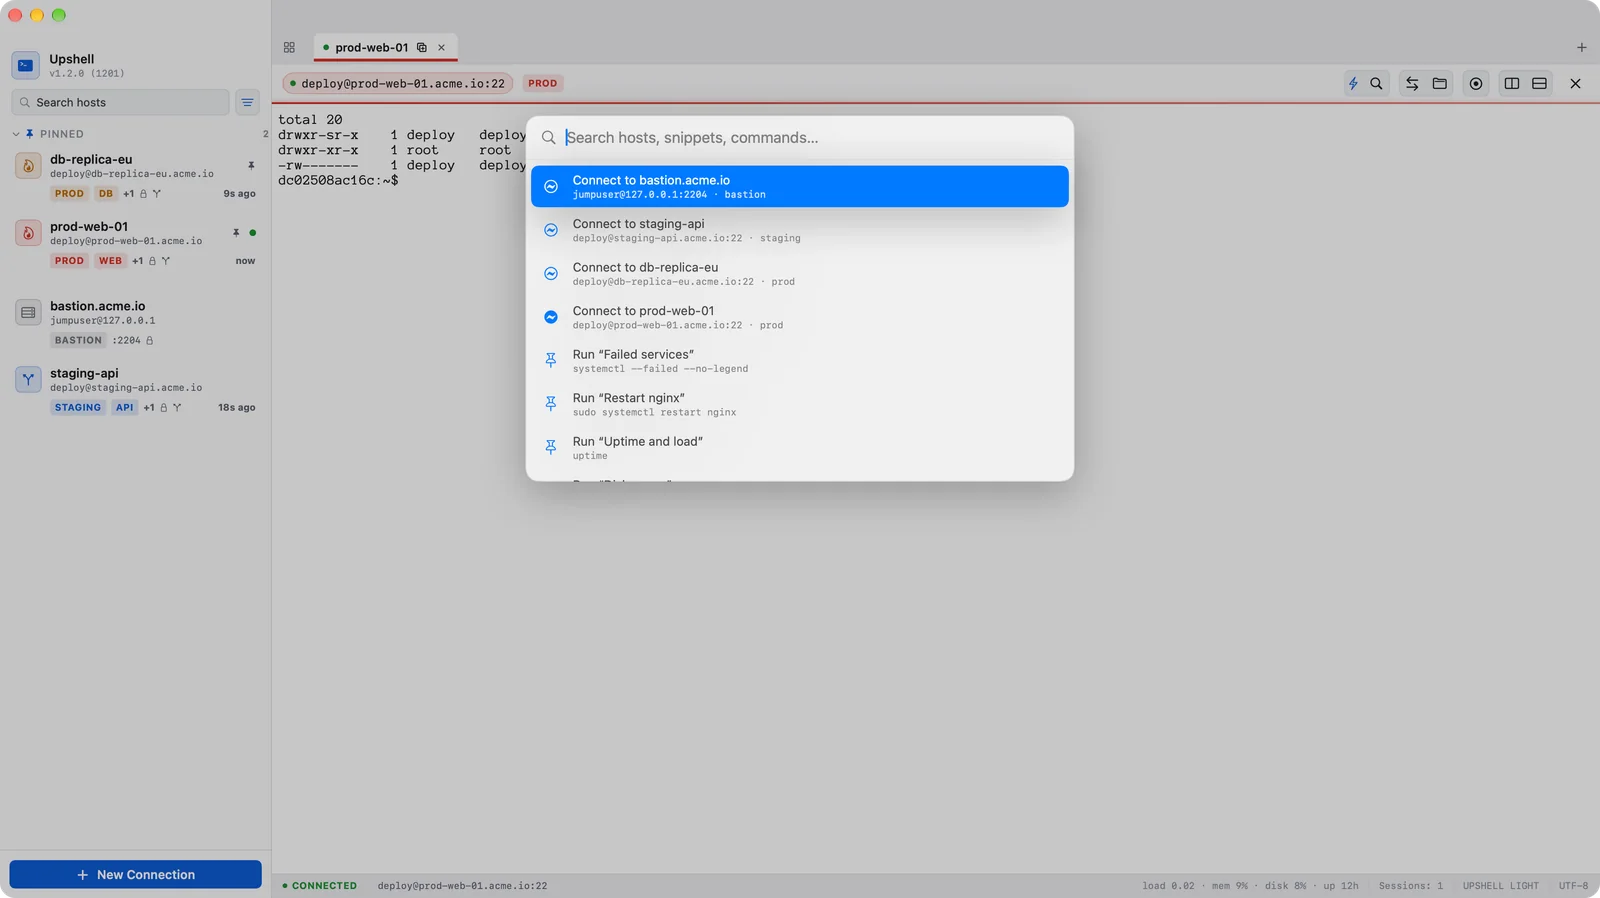Run the "Uptime and load" snippet
Viewport: 1600px width, 898px height.
pos(800,448)
